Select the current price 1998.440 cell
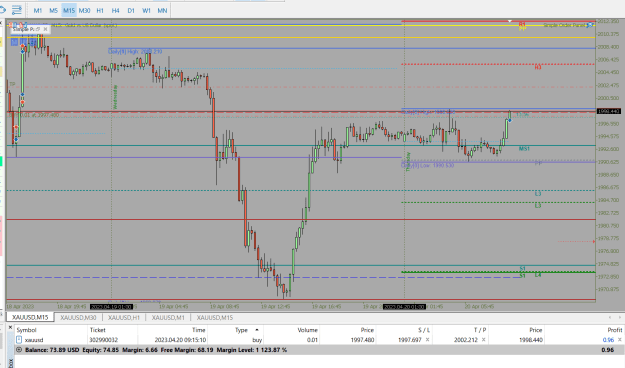This screenshot has height=368, width=625. coord(531,340)
